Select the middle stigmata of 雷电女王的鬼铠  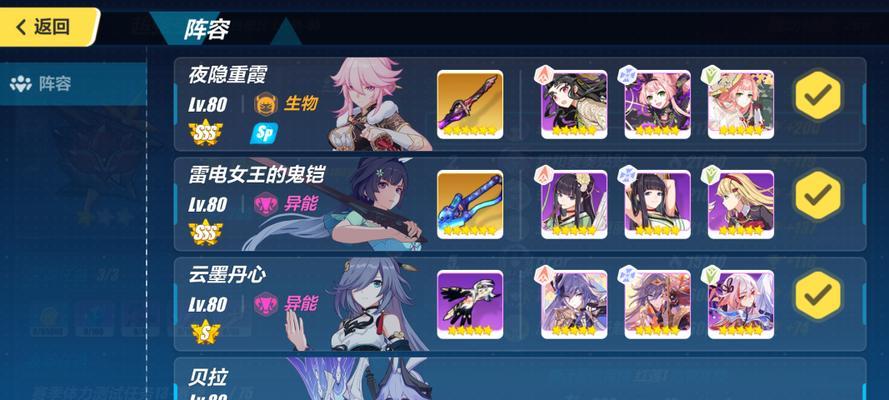(658, 204)
